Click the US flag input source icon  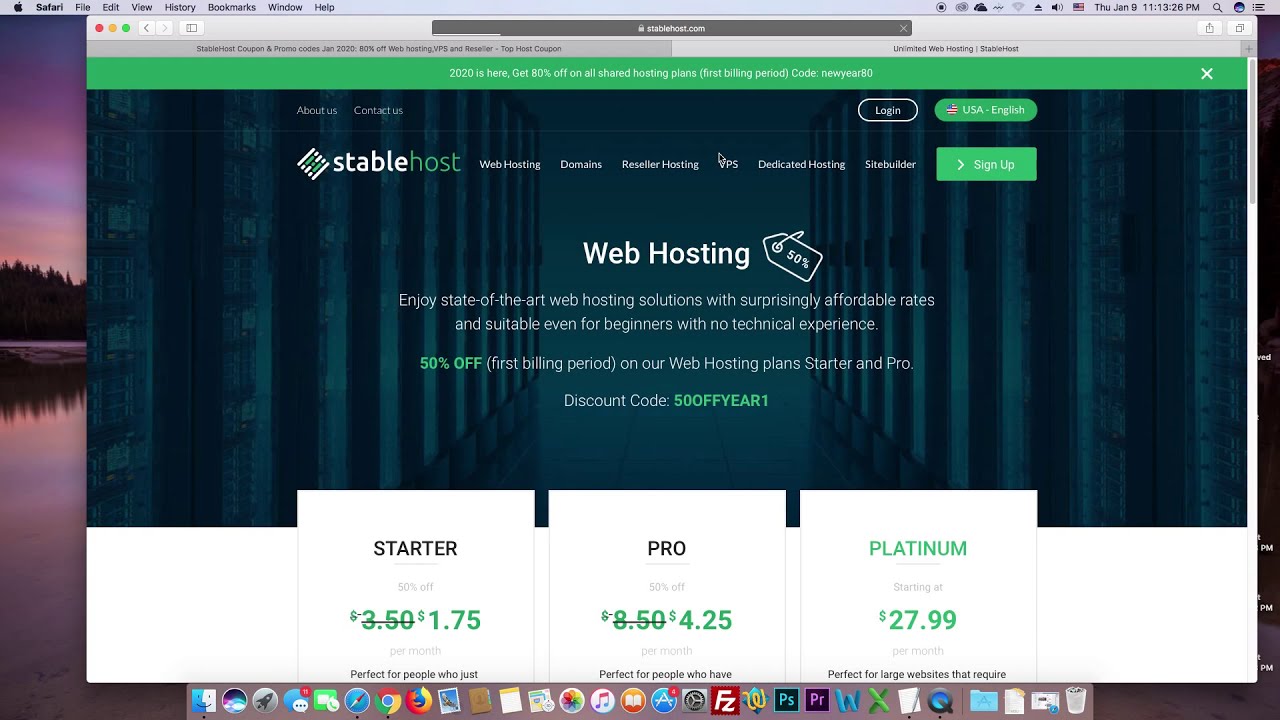point(1079,7)
